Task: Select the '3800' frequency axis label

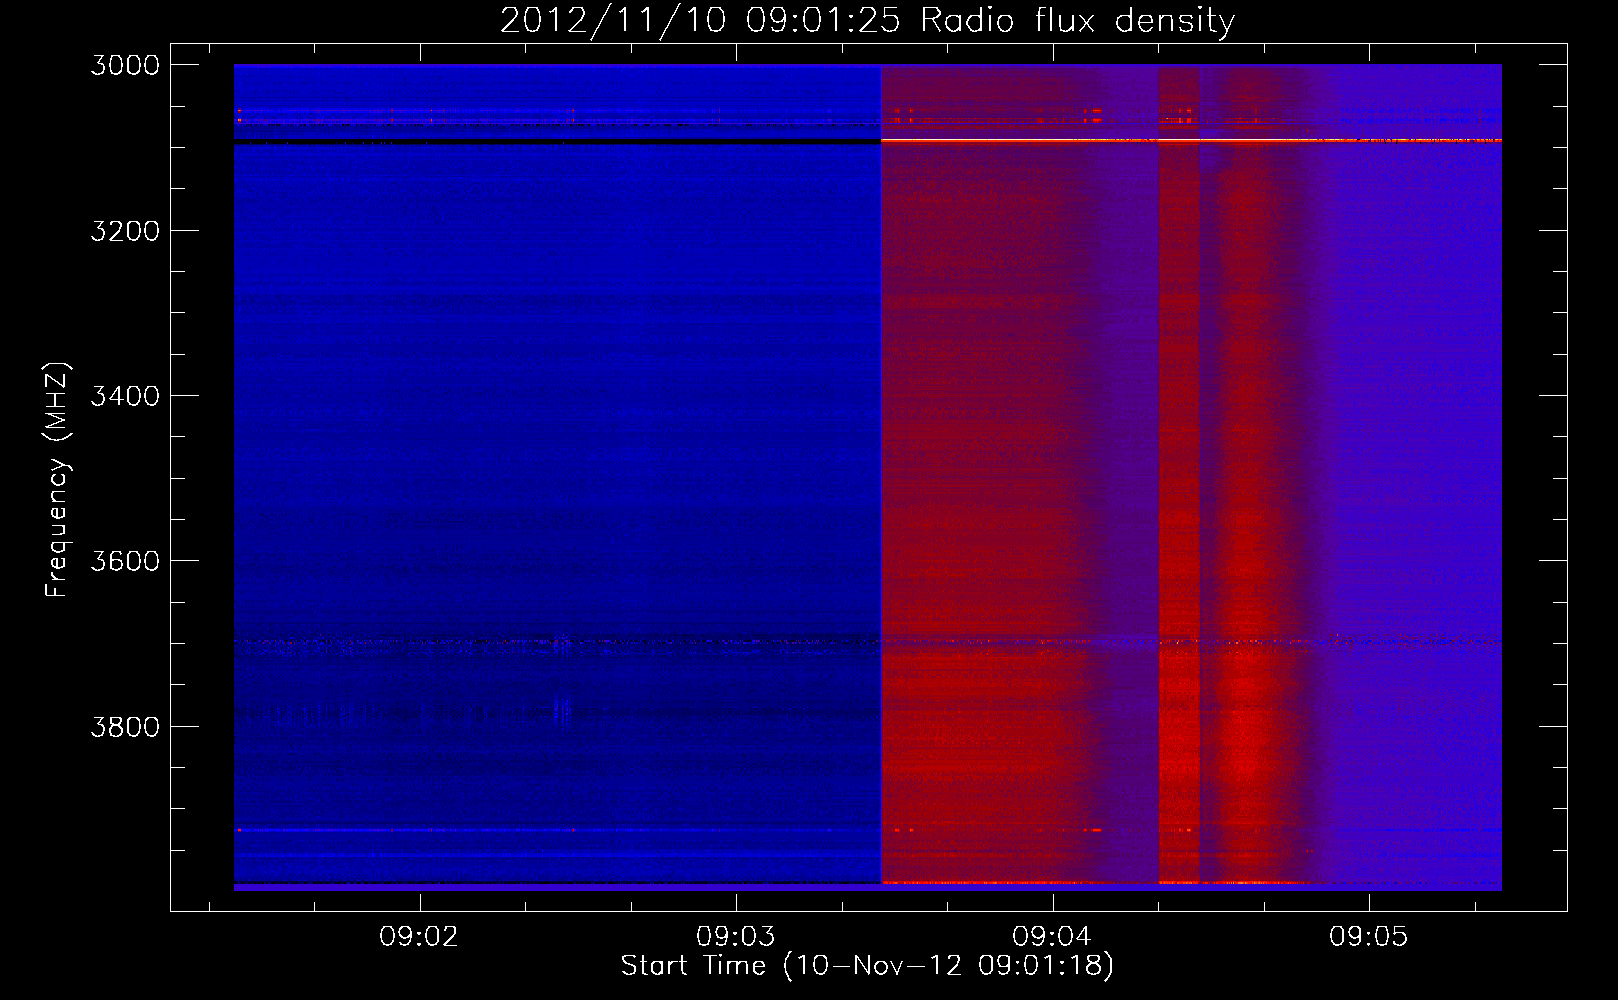Action: tap(125, 726)
